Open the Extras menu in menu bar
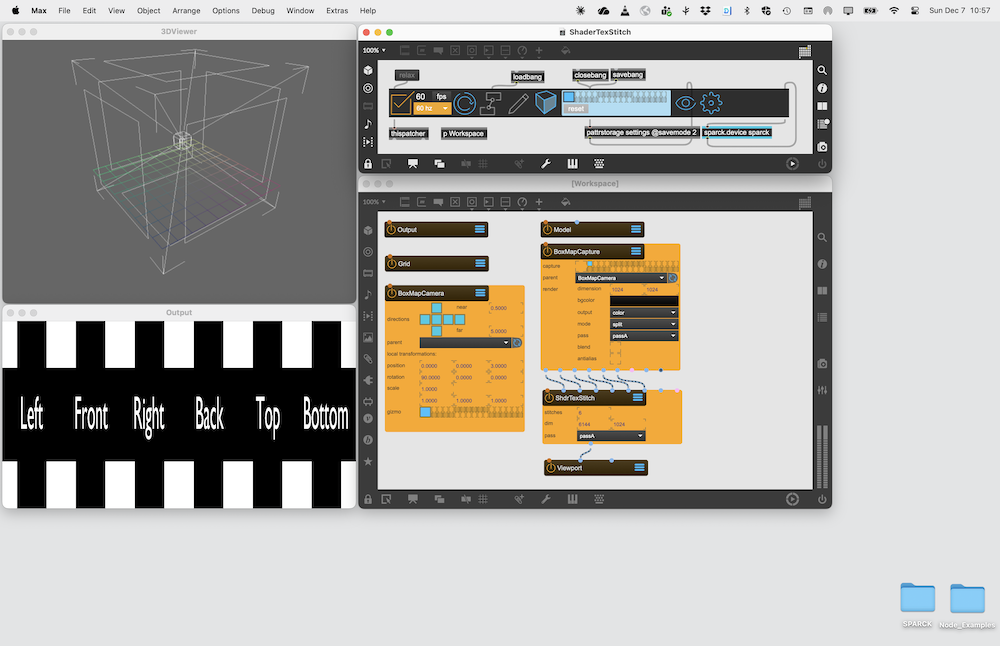Viewport: 1000px width, 646px height. click(x=336, y=10)
